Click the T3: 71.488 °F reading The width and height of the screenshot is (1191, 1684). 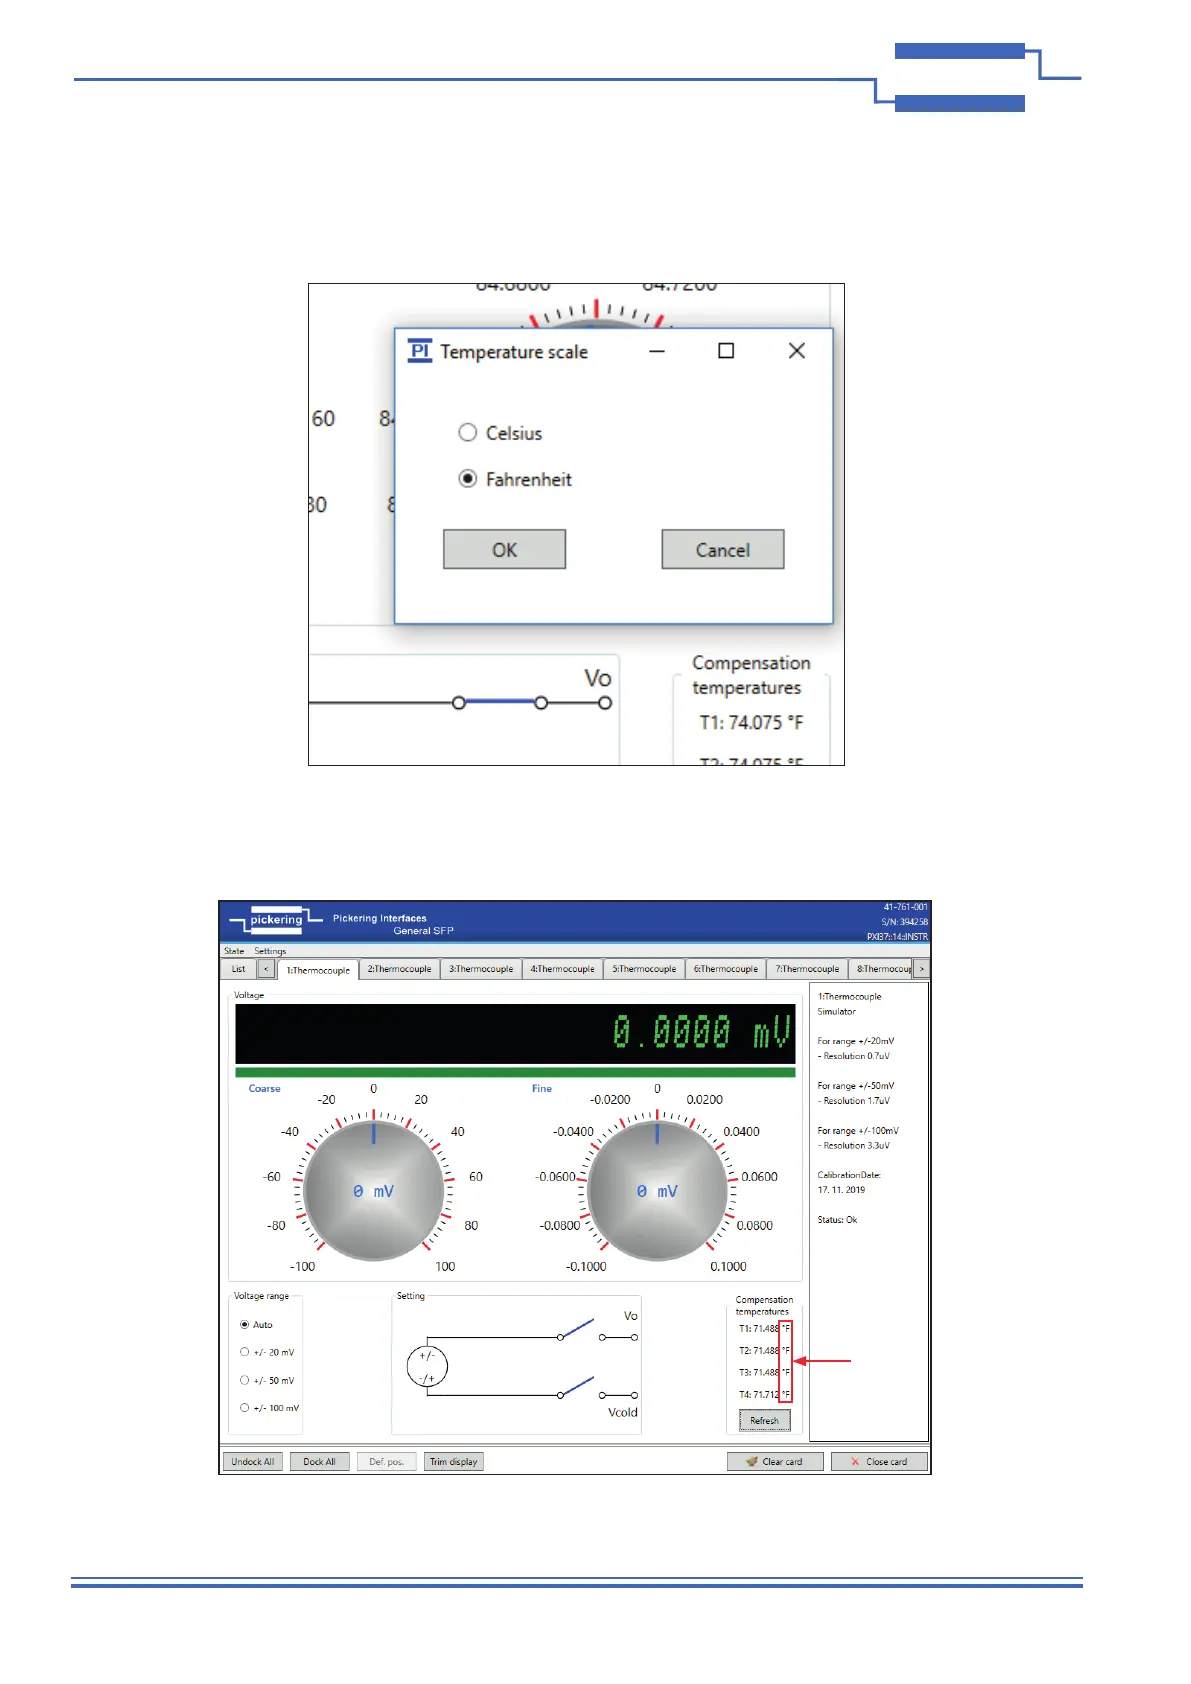click(x=764, y=1373)
